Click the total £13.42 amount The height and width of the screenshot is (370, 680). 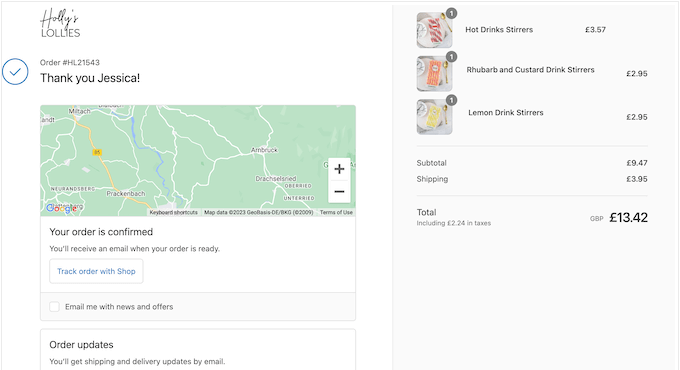(x=628, y=217)
